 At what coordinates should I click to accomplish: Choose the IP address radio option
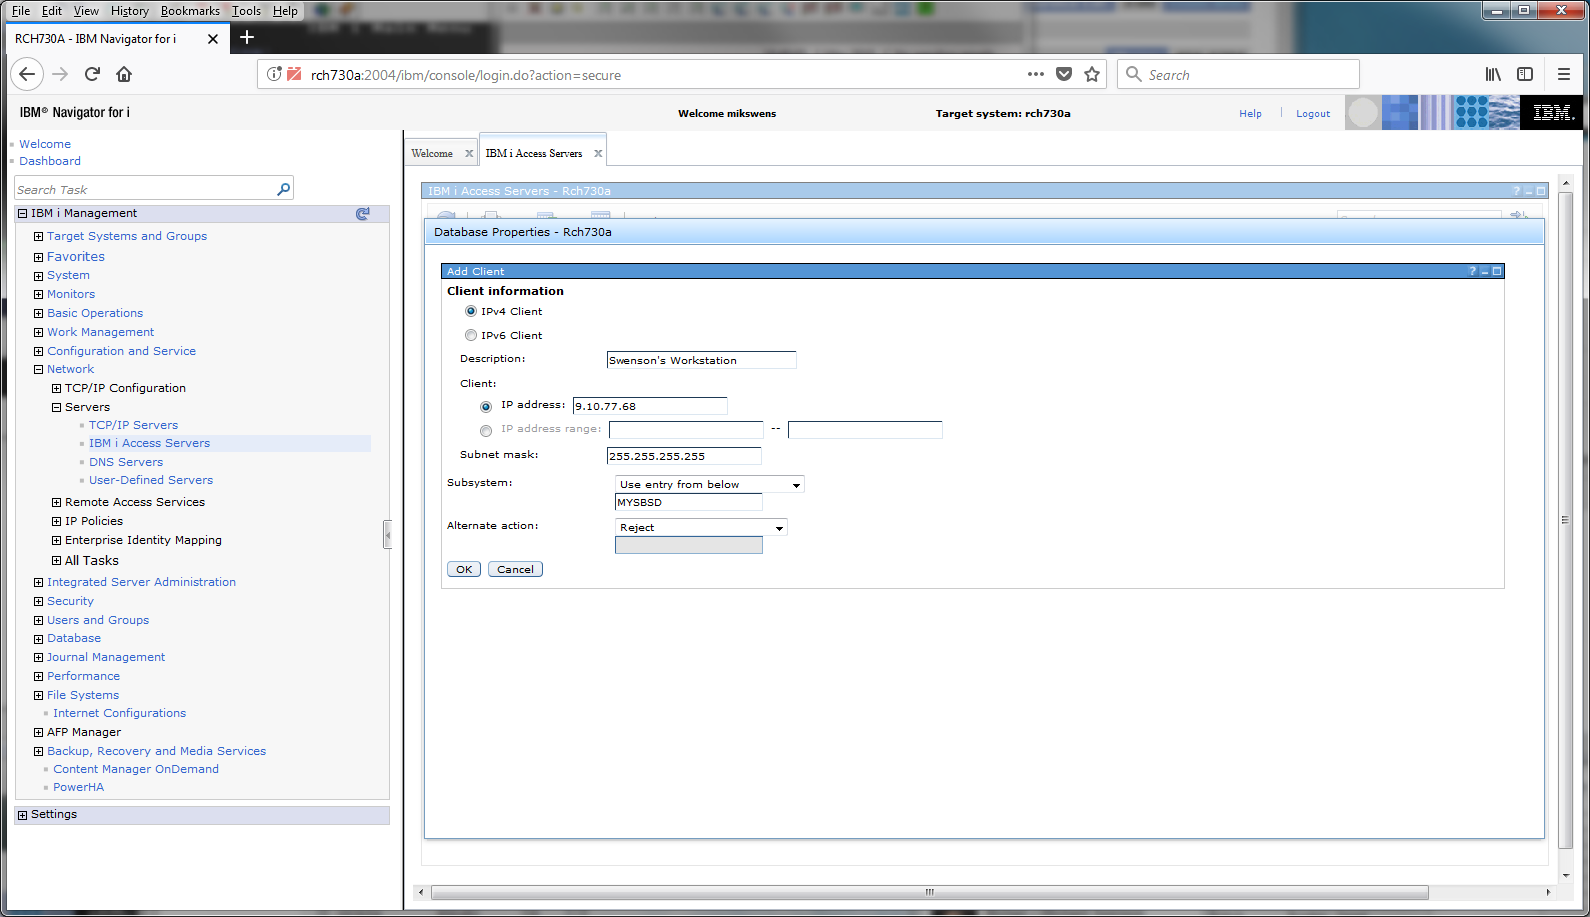tap(486, 407)
